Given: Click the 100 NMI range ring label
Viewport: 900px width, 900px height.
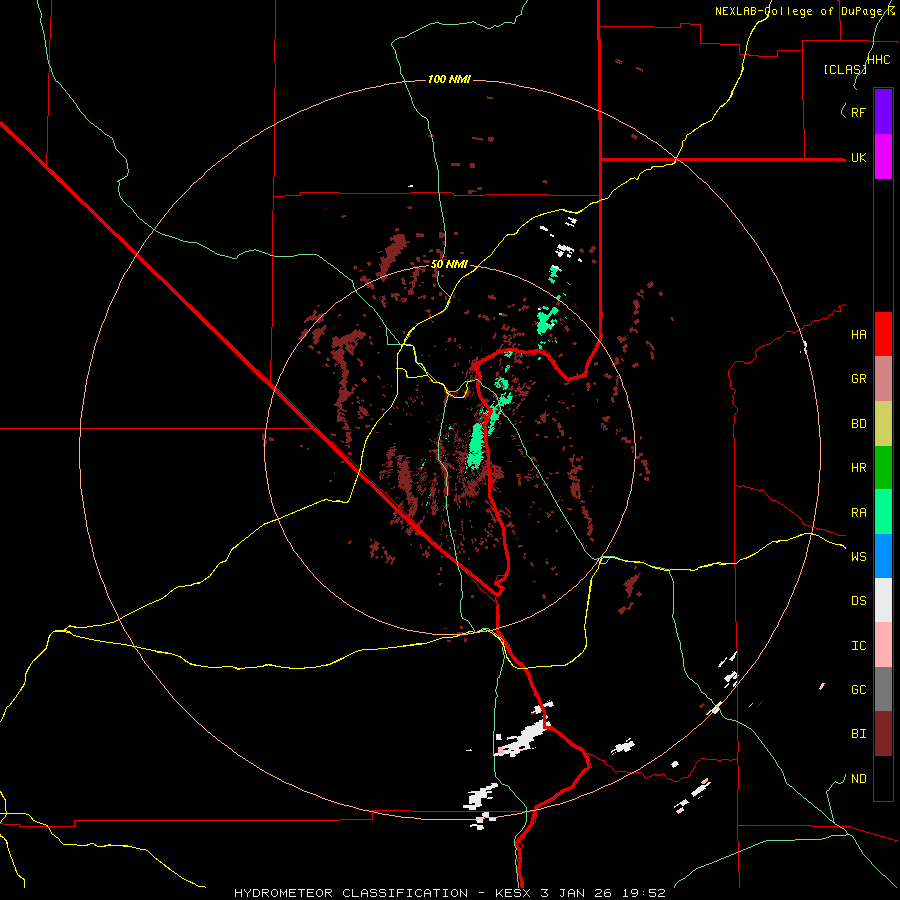Looking at the screenshot, I should pos(449,79).
